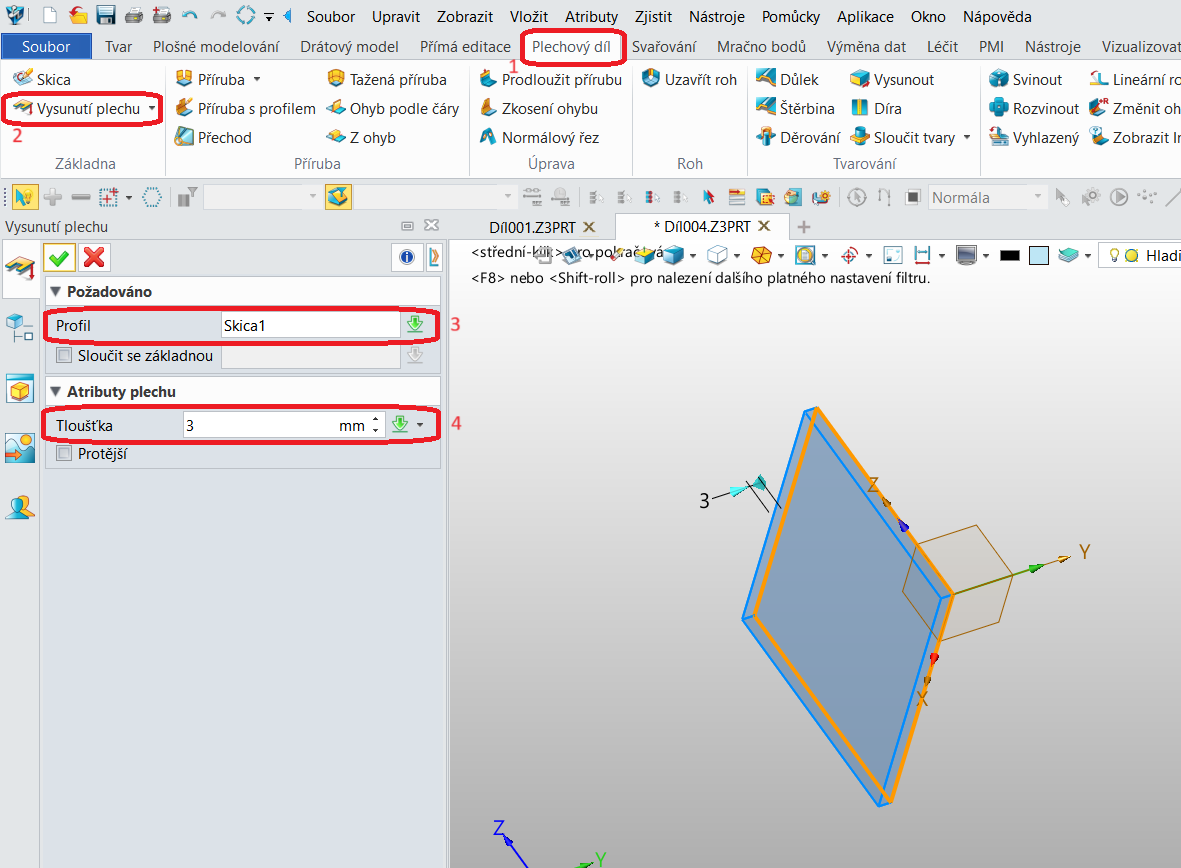
Task: Open the Plechový díl ribbon tab
Action: pyautogui.click(x=571, y=47)
